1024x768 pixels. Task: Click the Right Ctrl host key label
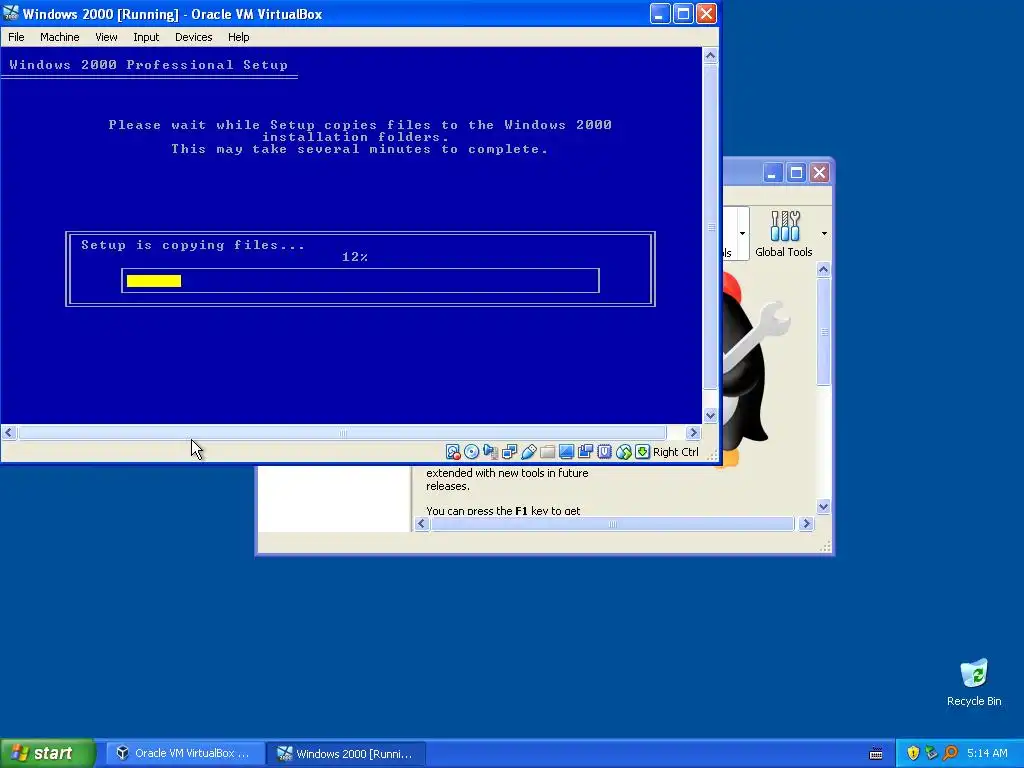676,452
